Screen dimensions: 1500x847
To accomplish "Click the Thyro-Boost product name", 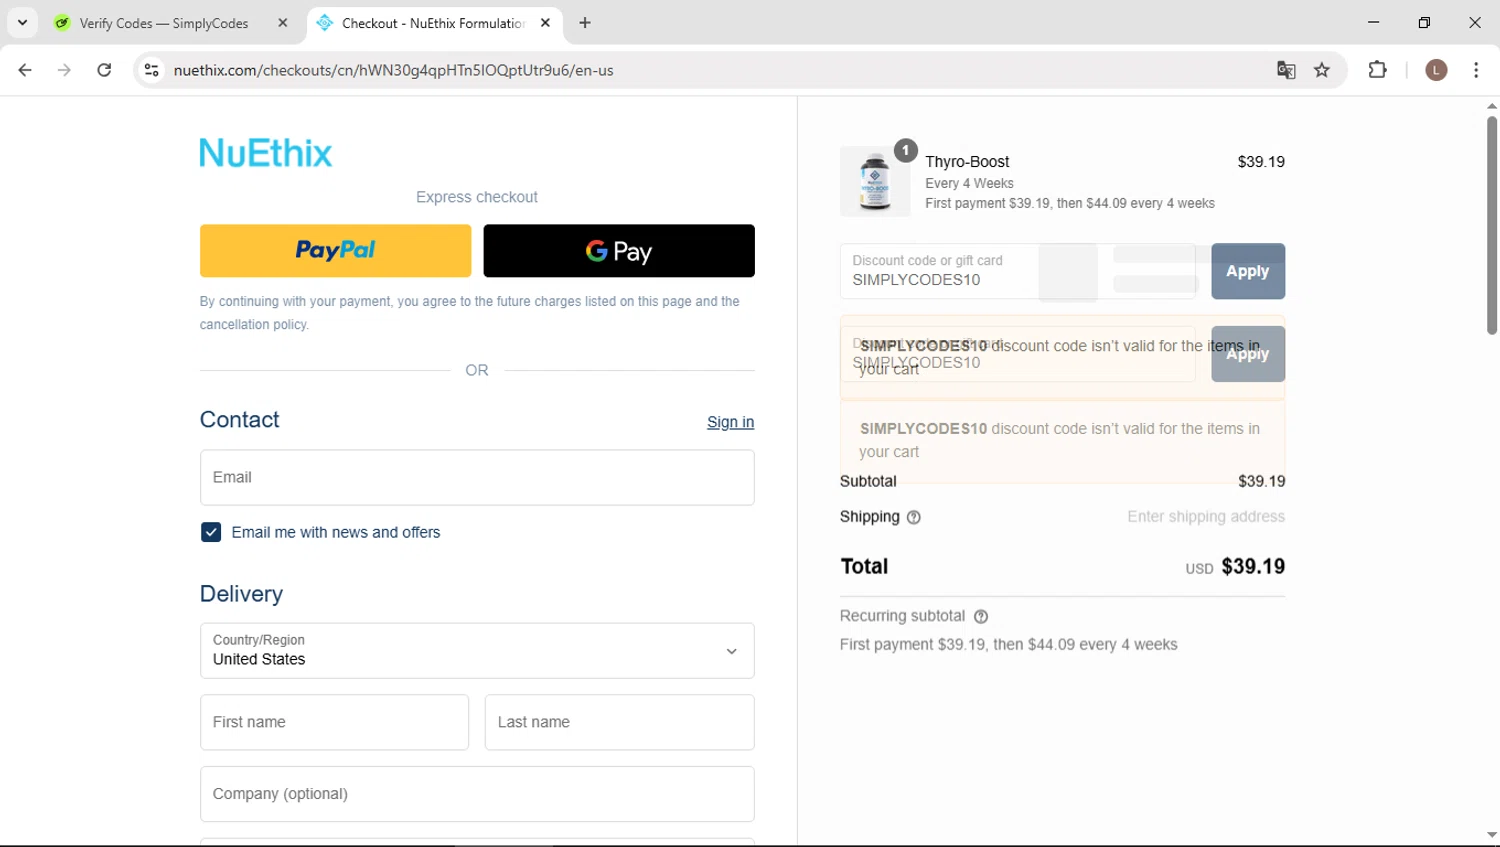I will [x=967, y=161].
